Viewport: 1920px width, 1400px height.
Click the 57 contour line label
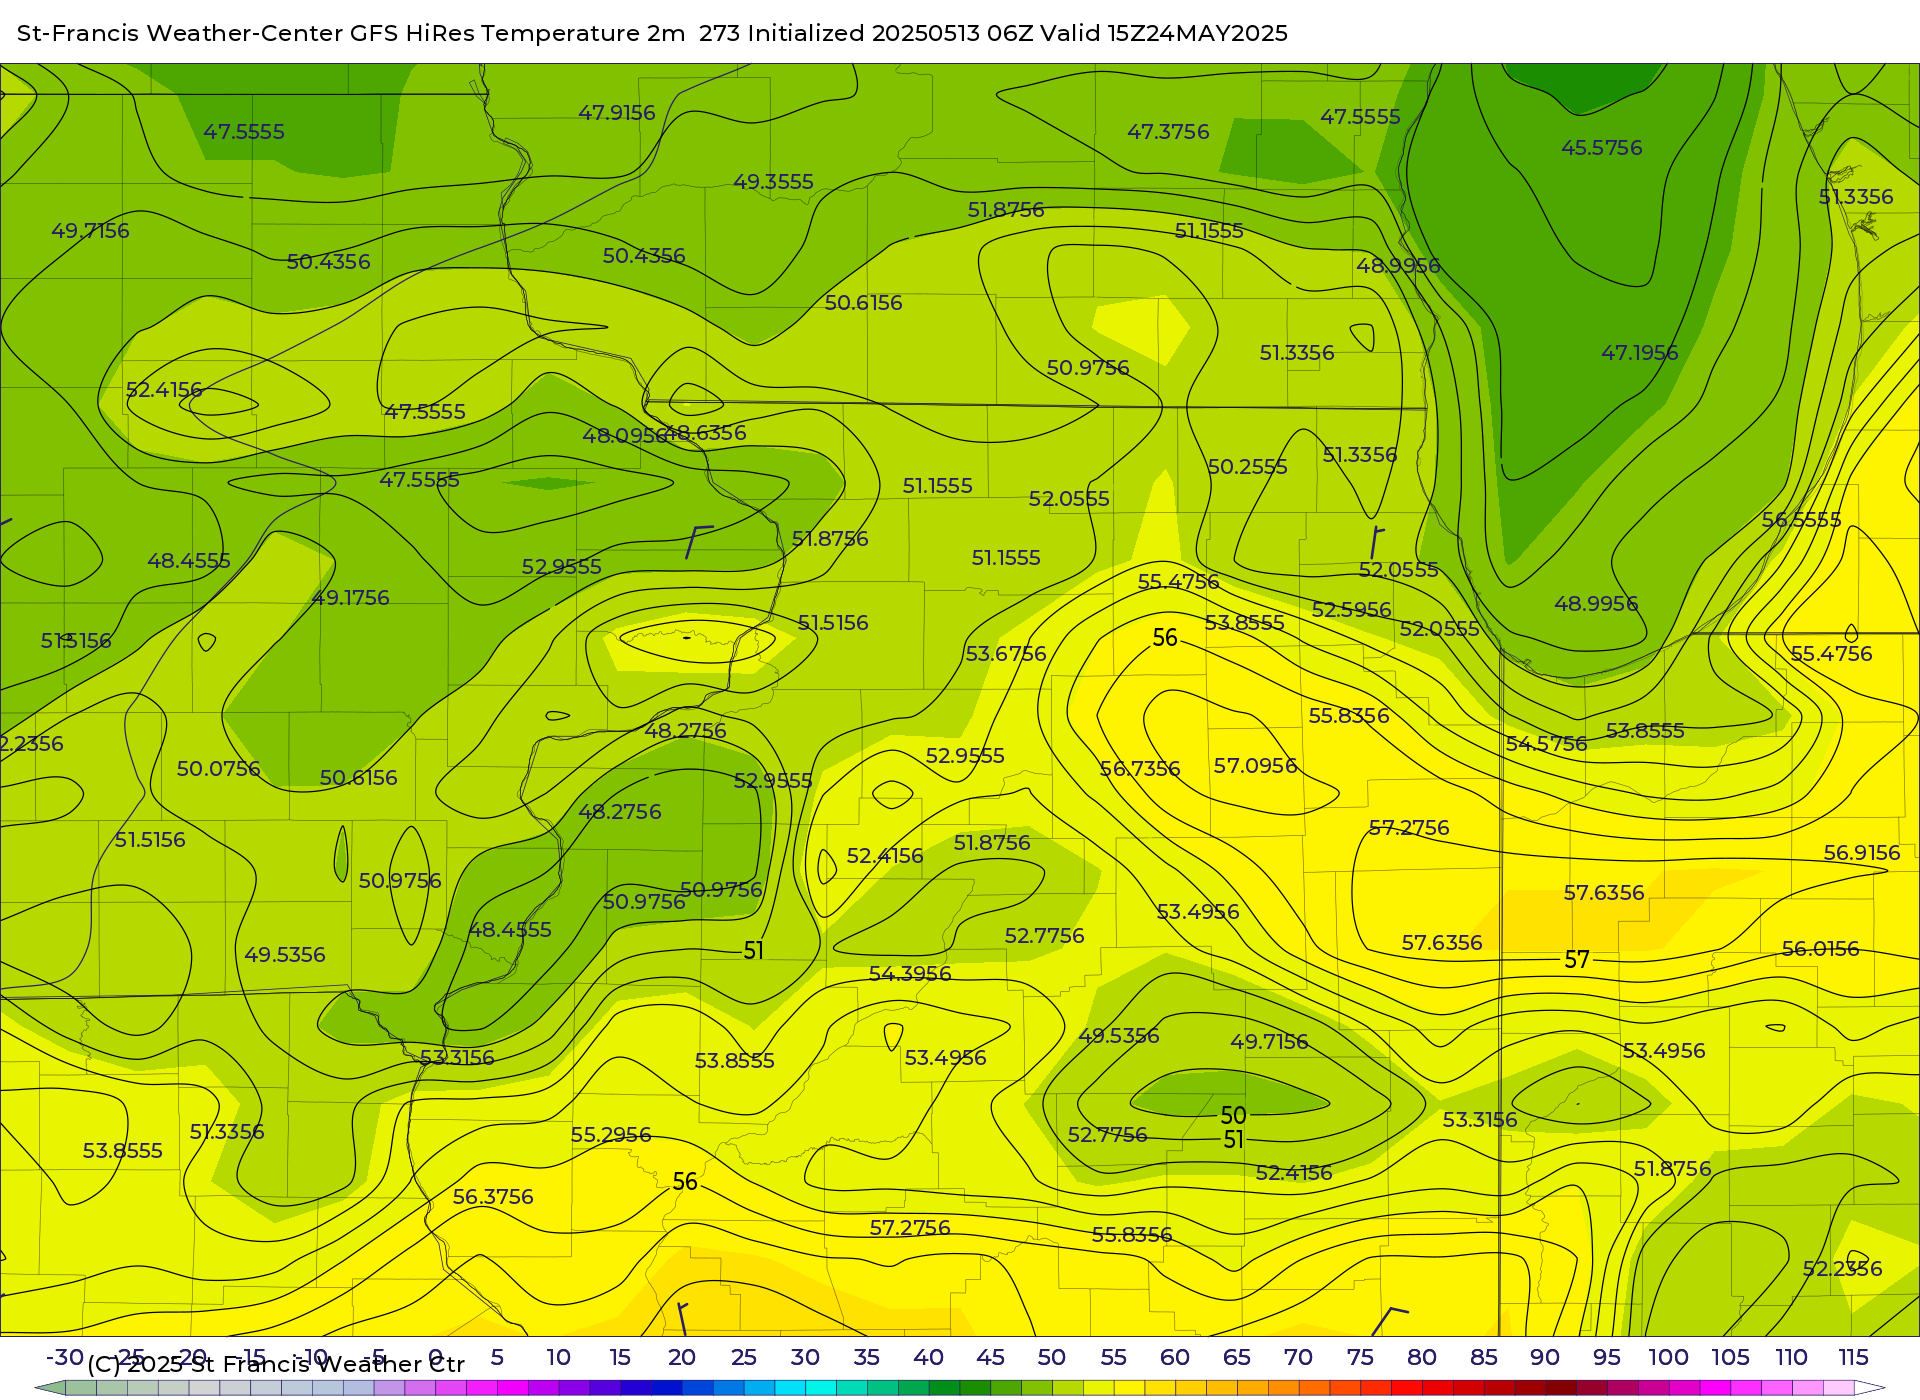[x=1577, y=960]
